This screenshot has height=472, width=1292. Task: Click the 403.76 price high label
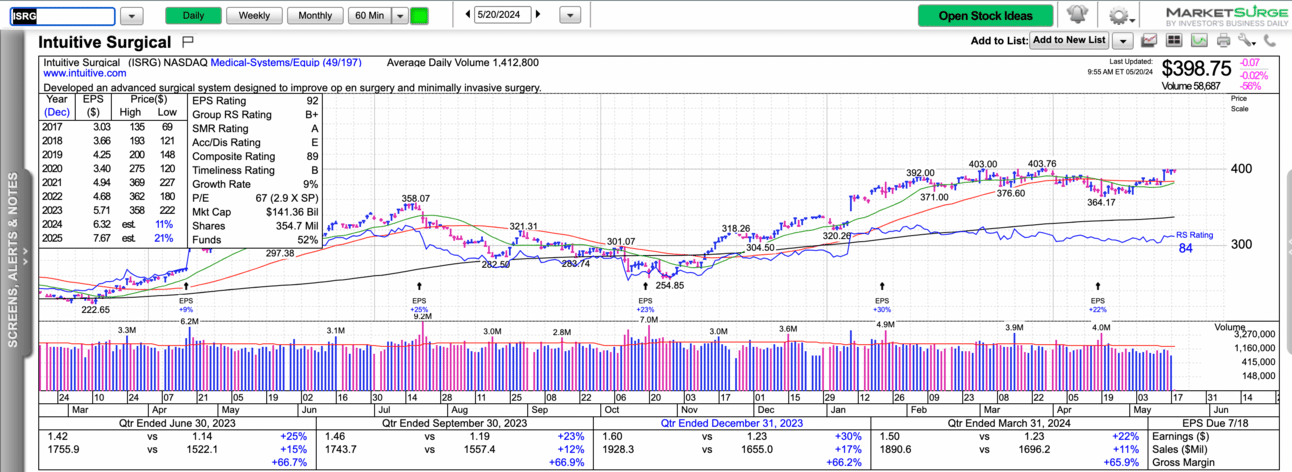pyautogui.click(x=1042, y=164)
